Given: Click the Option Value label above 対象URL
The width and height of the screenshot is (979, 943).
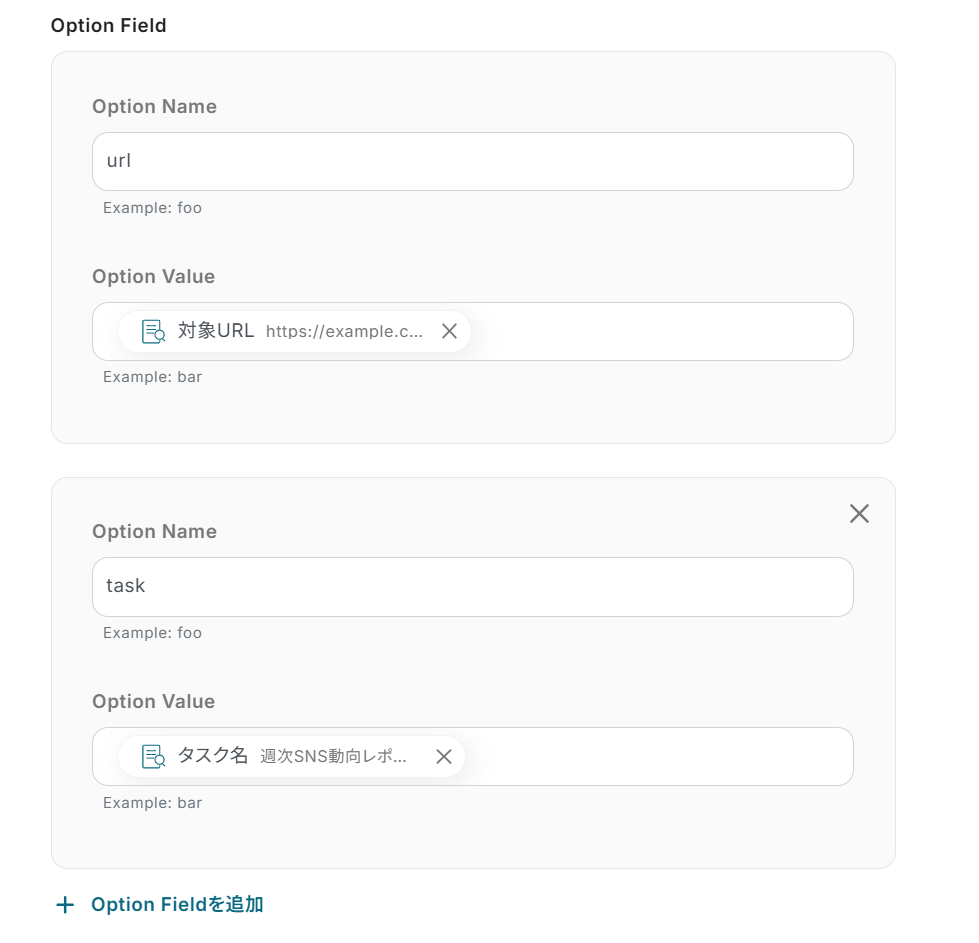Looking at the screenshot, I should [x=153, y=277].
